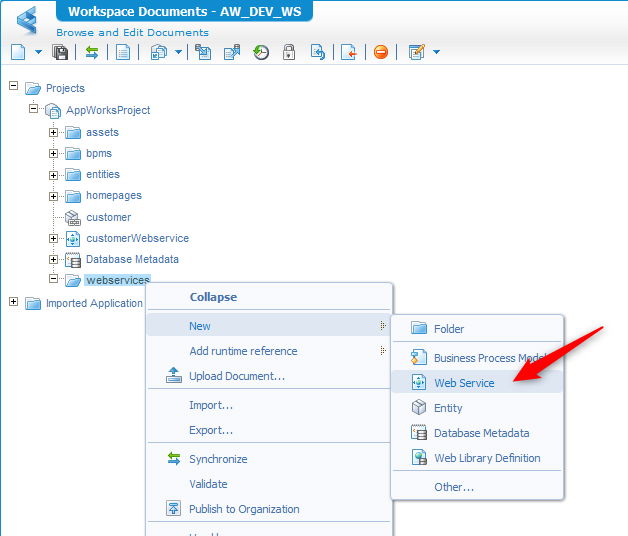Image resolution: width=628 pixels, height=536 pixels.
Task: Click the padlock toolbar icon
Action: tap(289, 52)
